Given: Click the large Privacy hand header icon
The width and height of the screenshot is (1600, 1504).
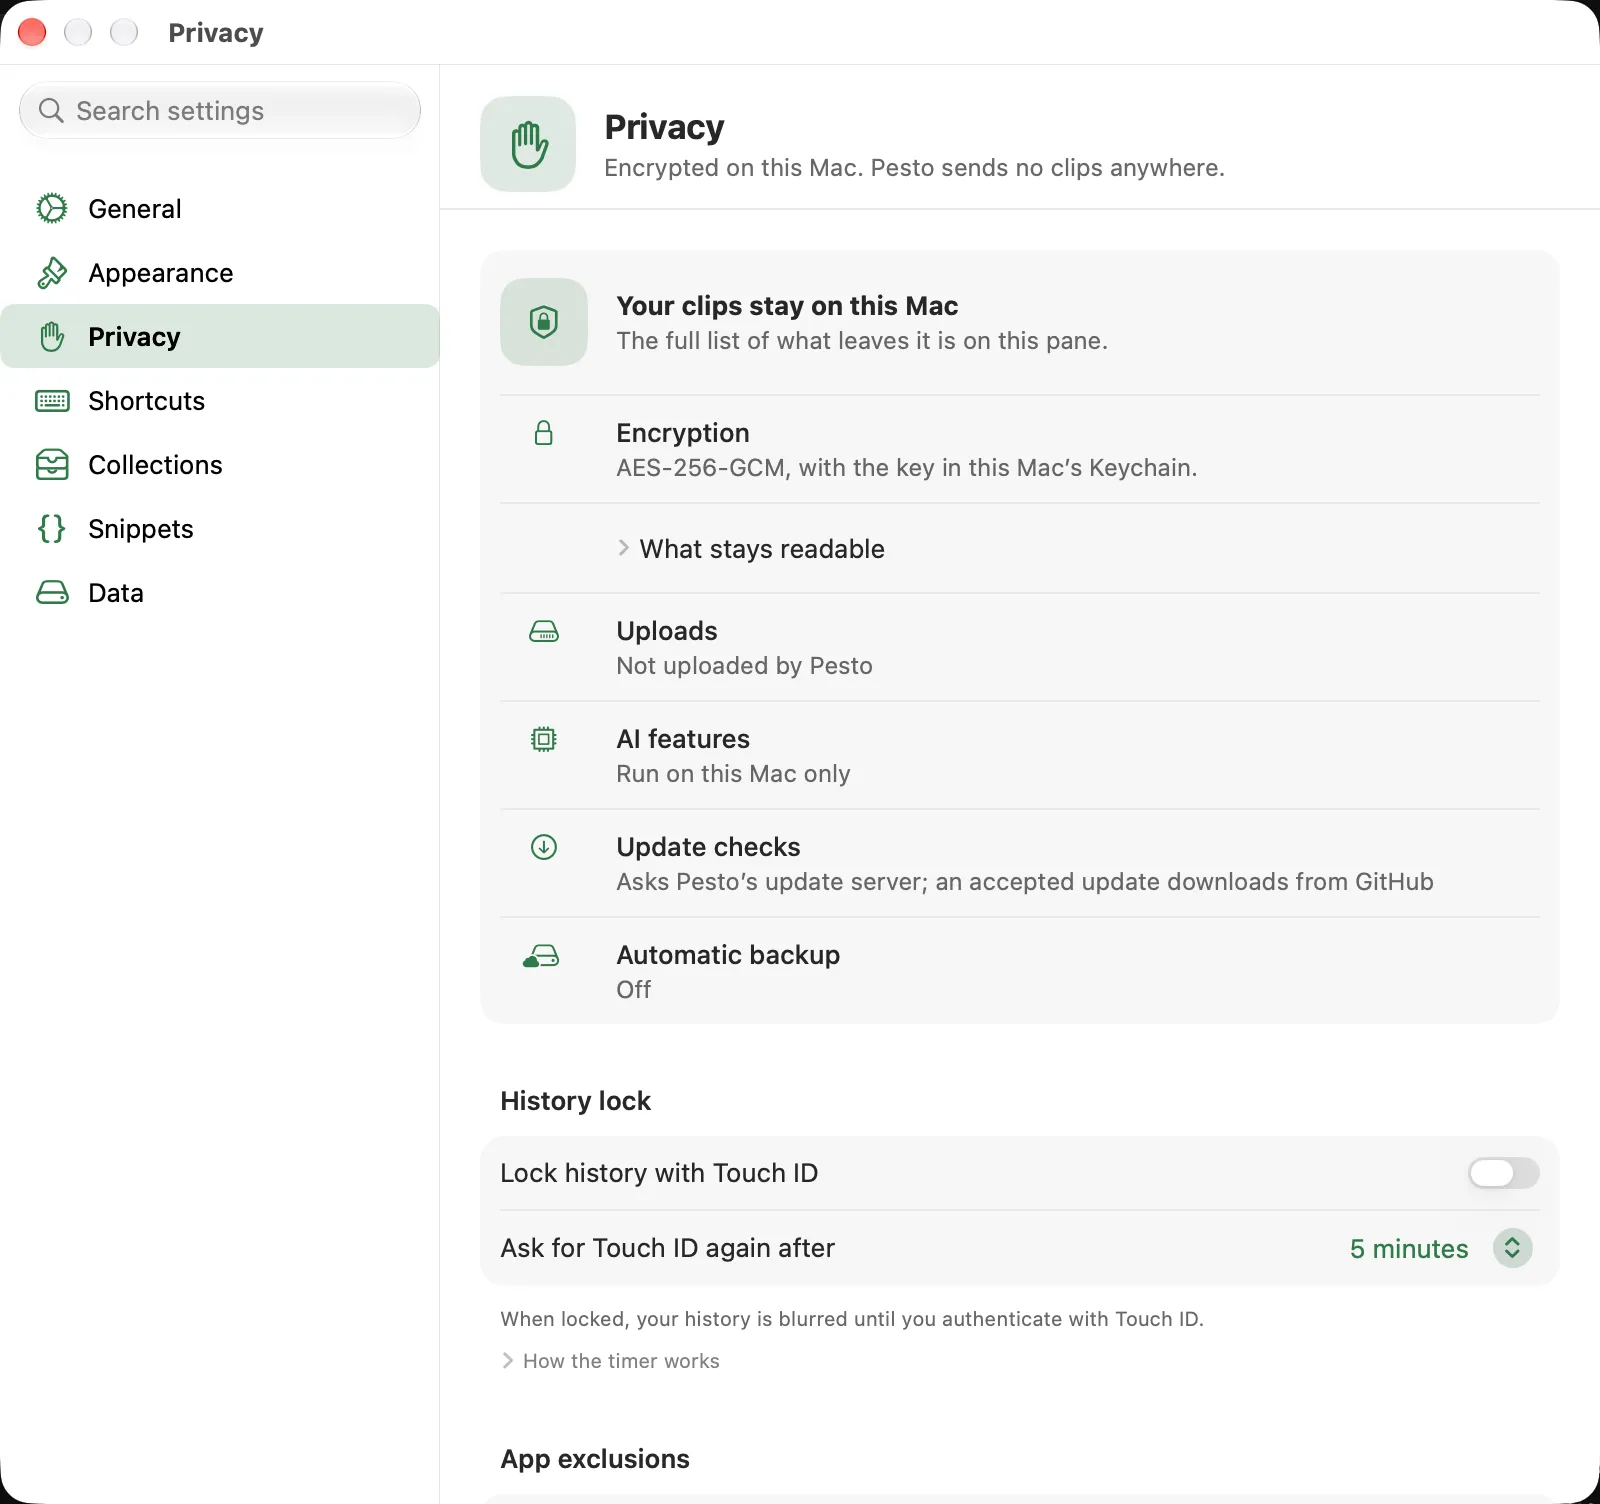Looking at the screenshot, I should (x=528, y=144).
